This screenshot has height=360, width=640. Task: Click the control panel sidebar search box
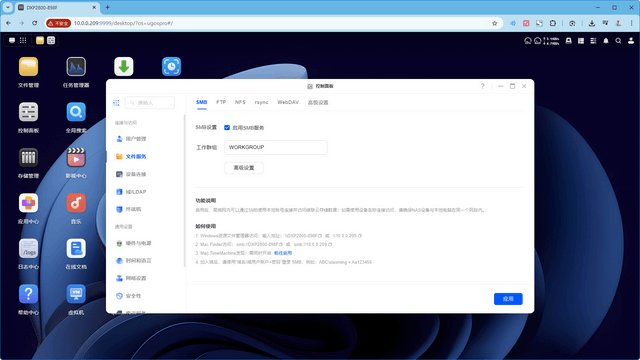[x=150, y=103]
